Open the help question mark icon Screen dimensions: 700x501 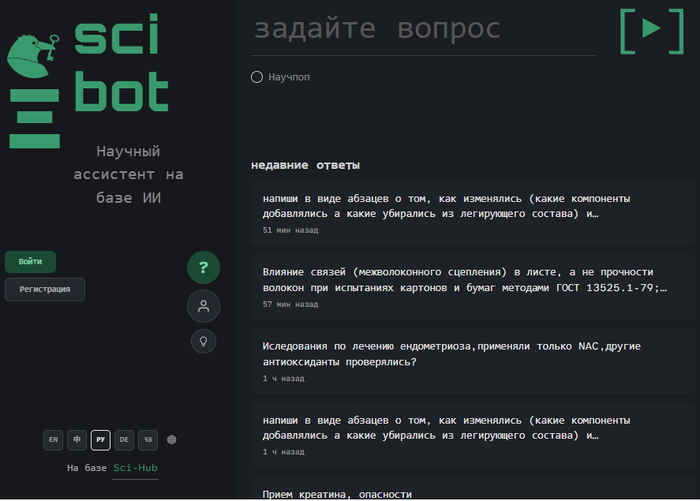204,267
